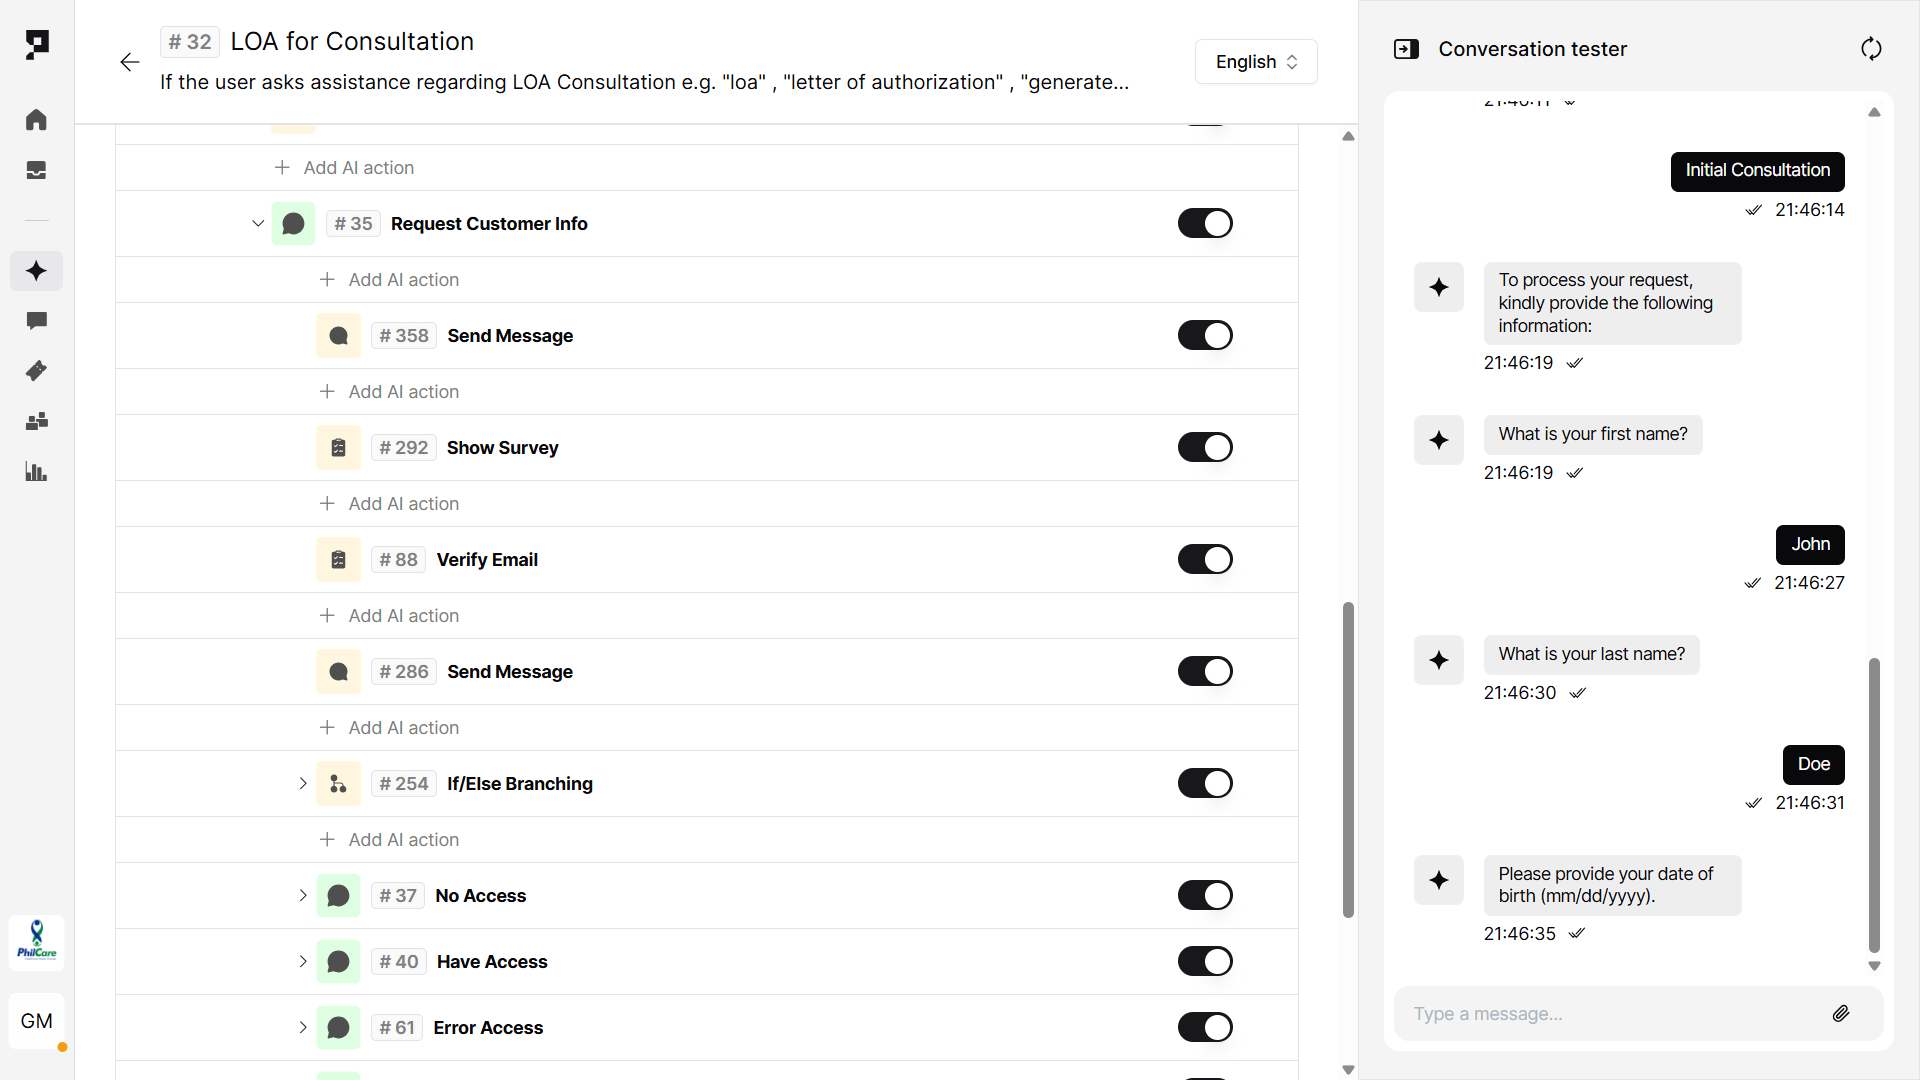Open the Inbox icon in sidebar

(x=36, y=170)
